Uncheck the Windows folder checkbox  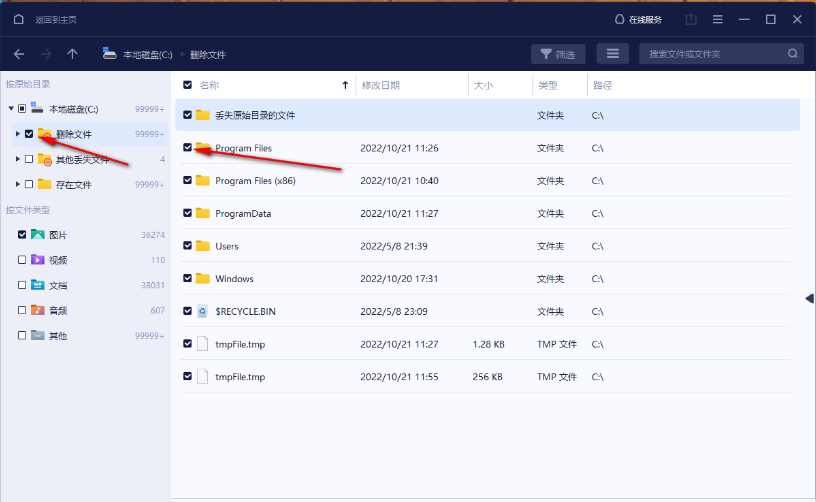[187, 278]
